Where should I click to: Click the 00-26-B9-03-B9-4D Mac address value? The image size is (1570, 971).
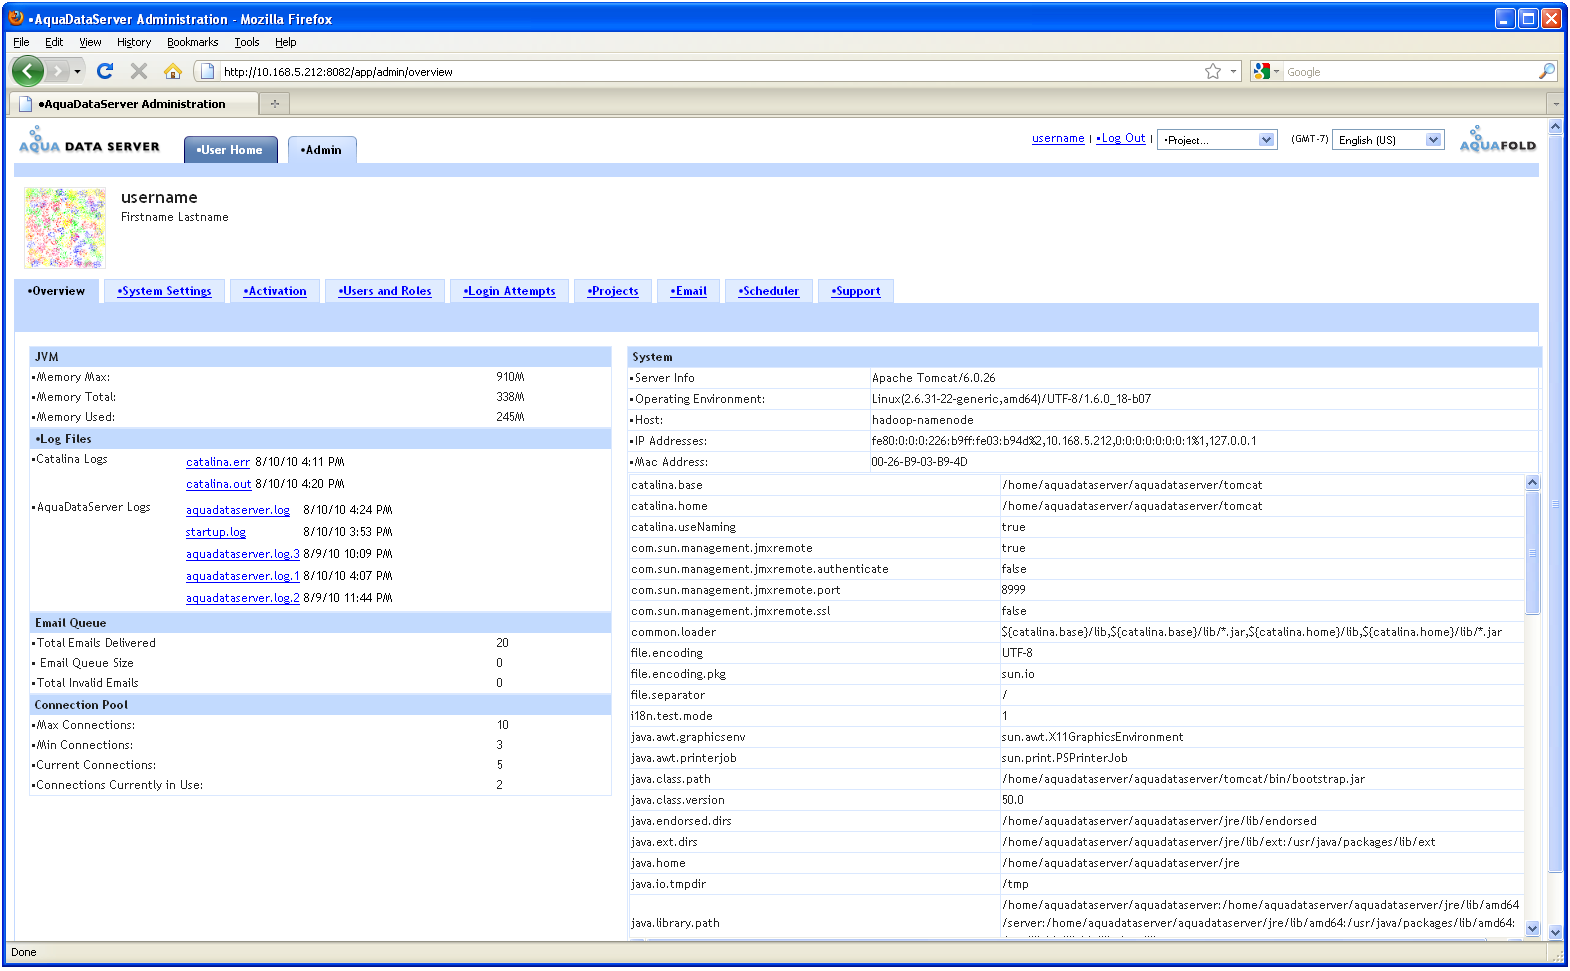click(x=920, y=462)
